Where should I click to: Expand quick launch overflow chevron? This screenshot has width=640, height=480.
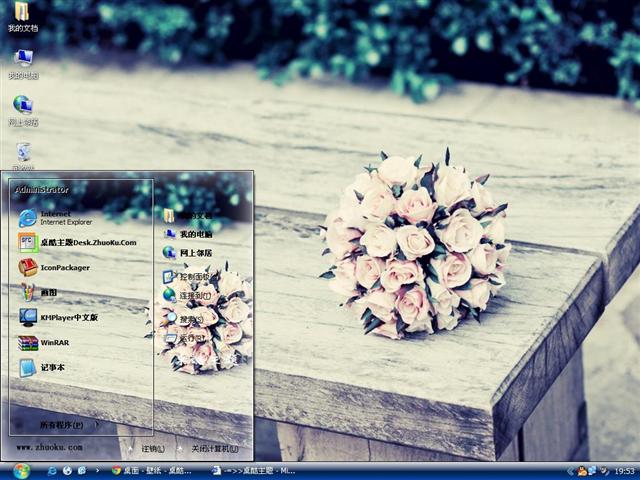[x=97, y=471]
